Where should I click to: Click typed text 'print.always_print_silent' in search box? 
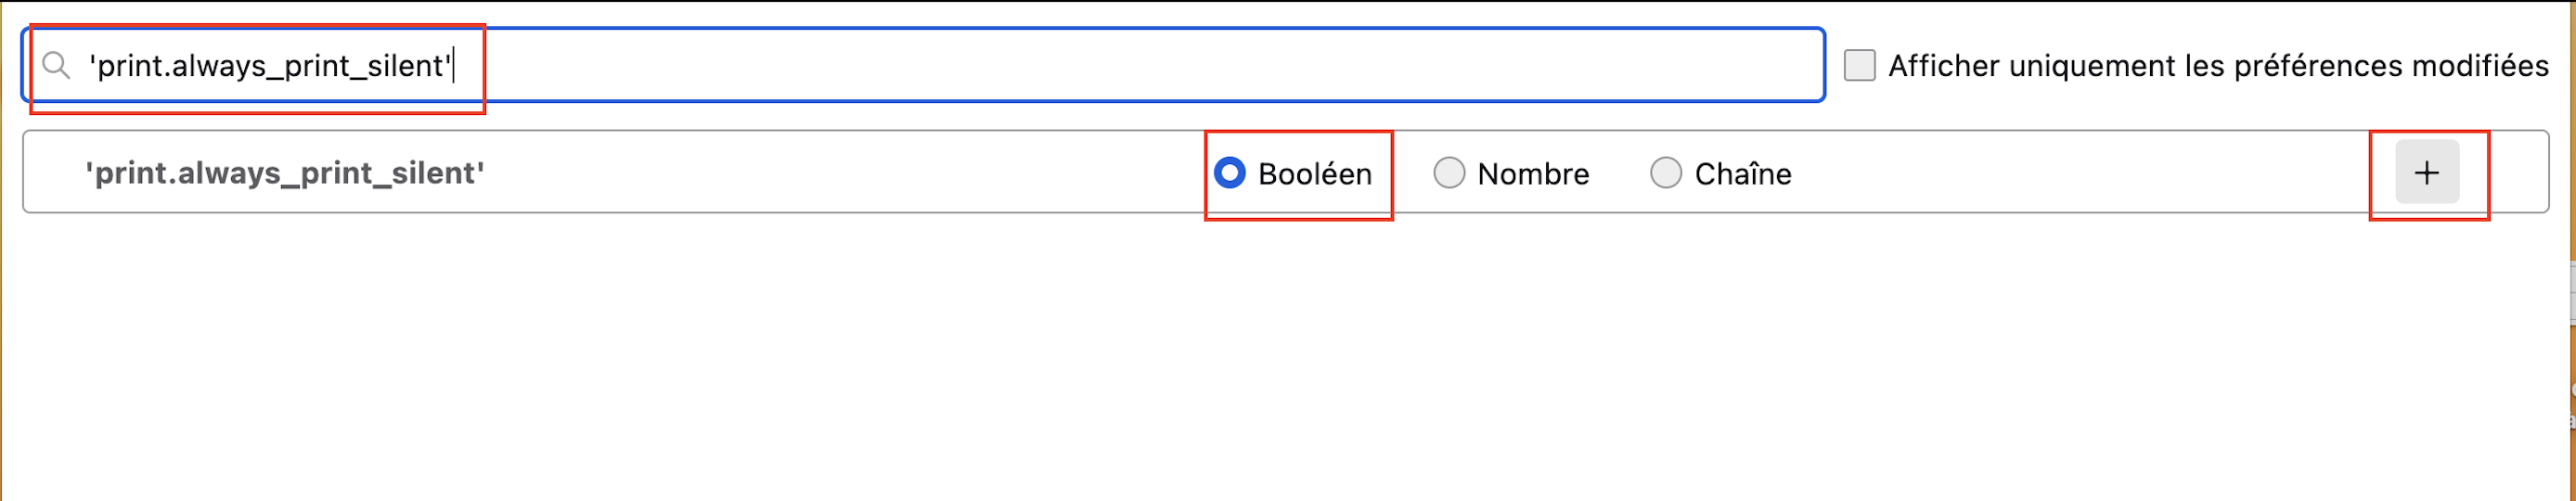[x=270, y=66]
